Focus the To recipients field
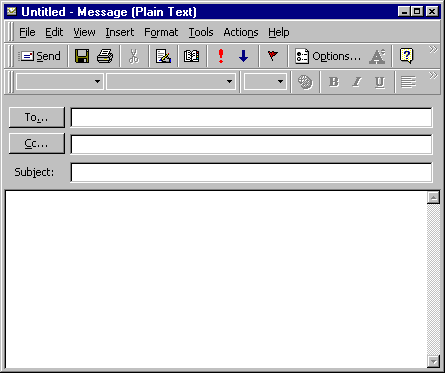 click(252, 117)
